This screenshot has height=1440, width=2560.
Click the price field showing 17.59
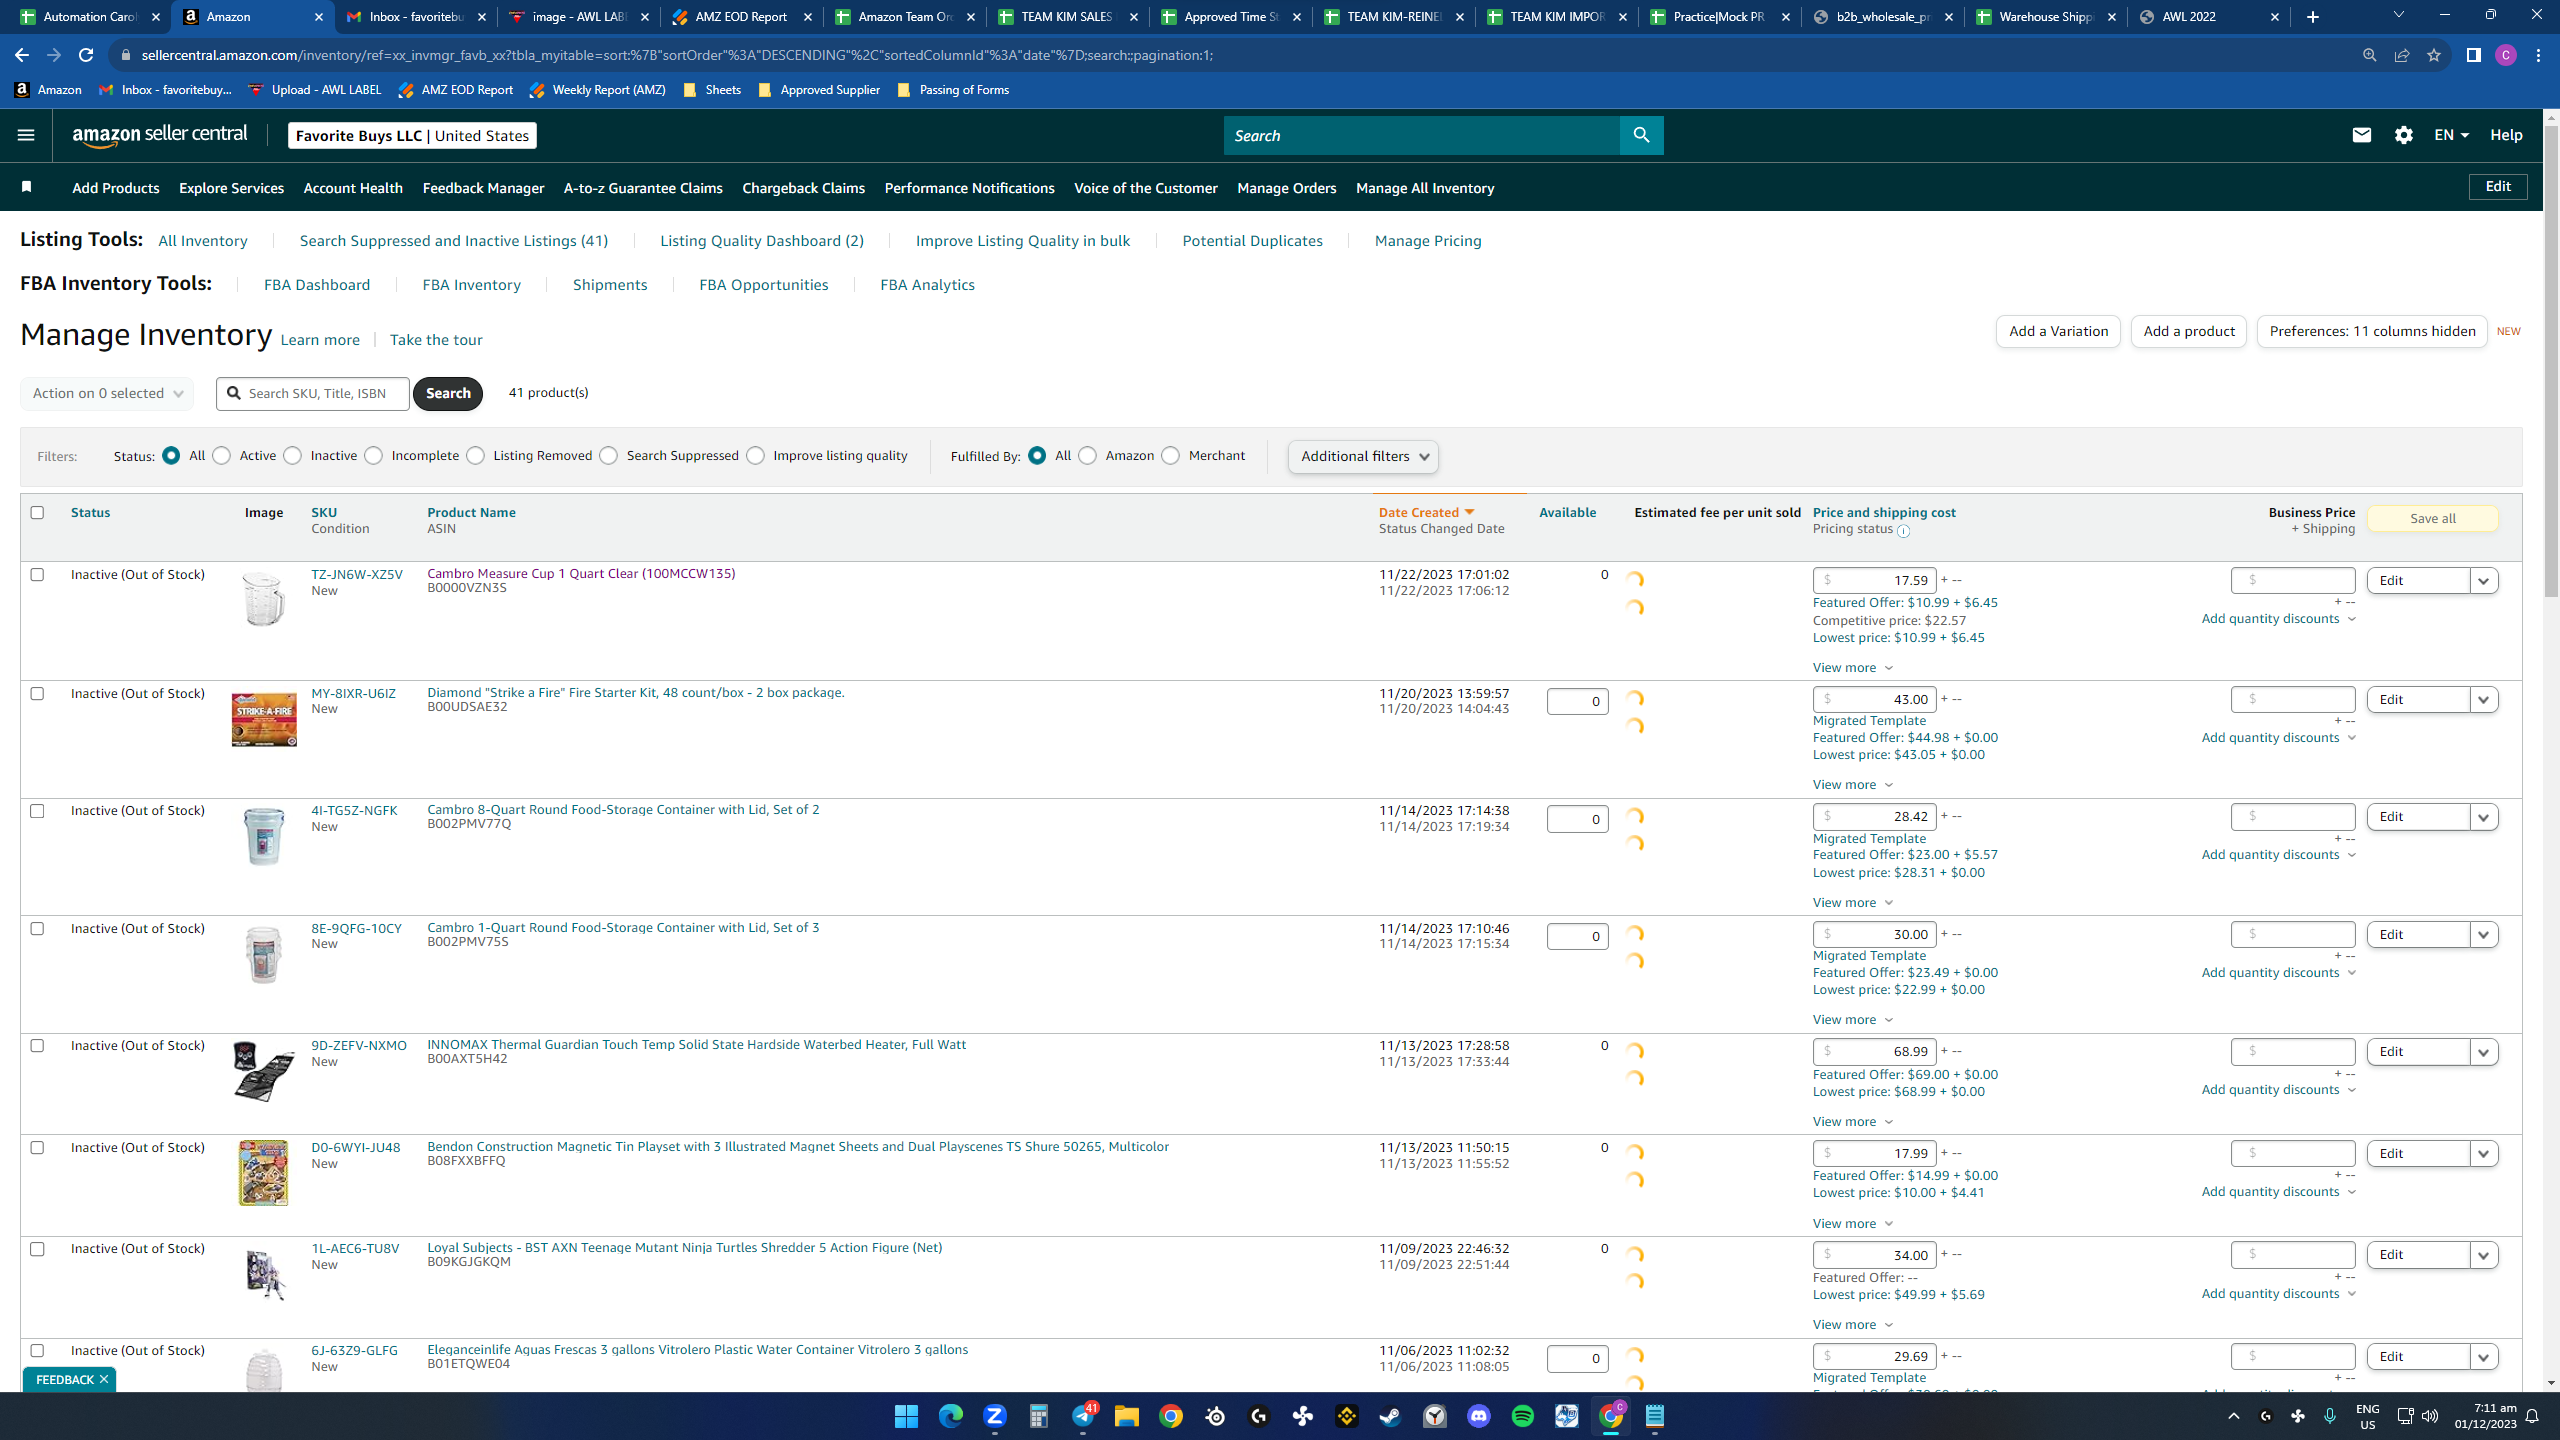[1875, 580]
